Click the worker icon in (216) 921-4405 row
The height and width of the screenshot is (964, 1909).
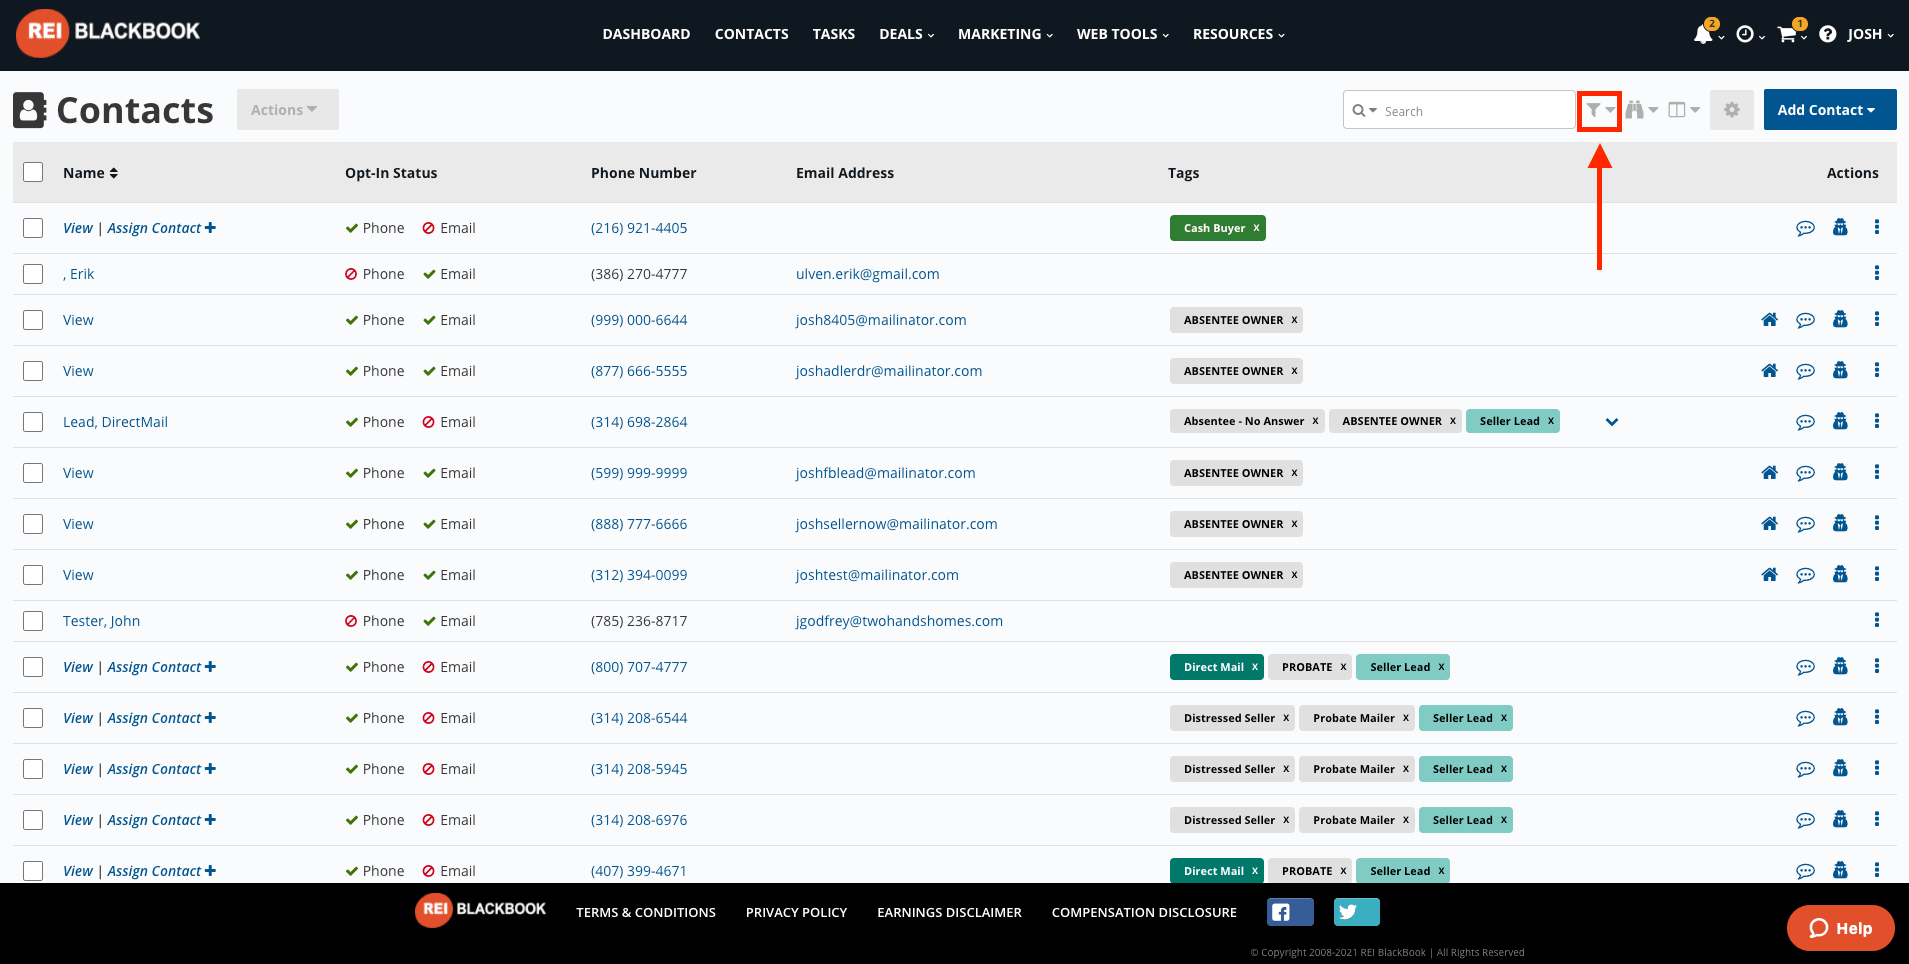pos(1840,227)
